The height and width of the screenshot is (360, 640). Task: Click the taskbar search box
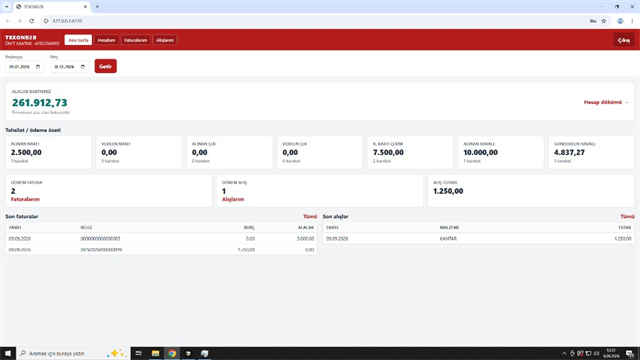tap(73, 353)
